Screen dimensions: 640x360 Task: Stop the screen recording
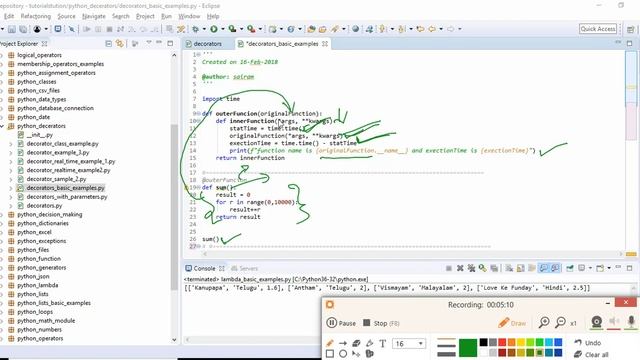tap(381, 323)
